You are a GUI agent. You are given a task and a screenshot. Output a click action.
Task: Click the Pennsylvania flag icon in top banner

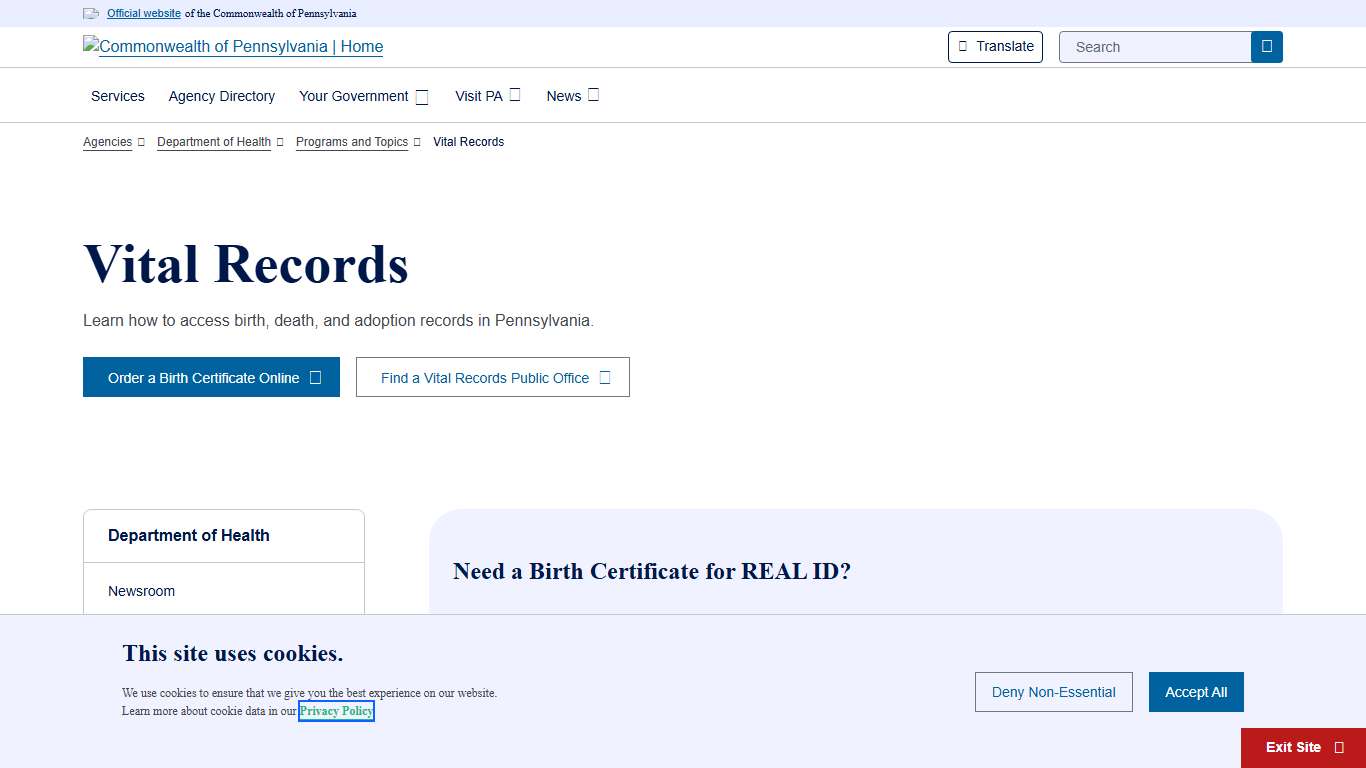pyautogui.click(x=91, y=14)
